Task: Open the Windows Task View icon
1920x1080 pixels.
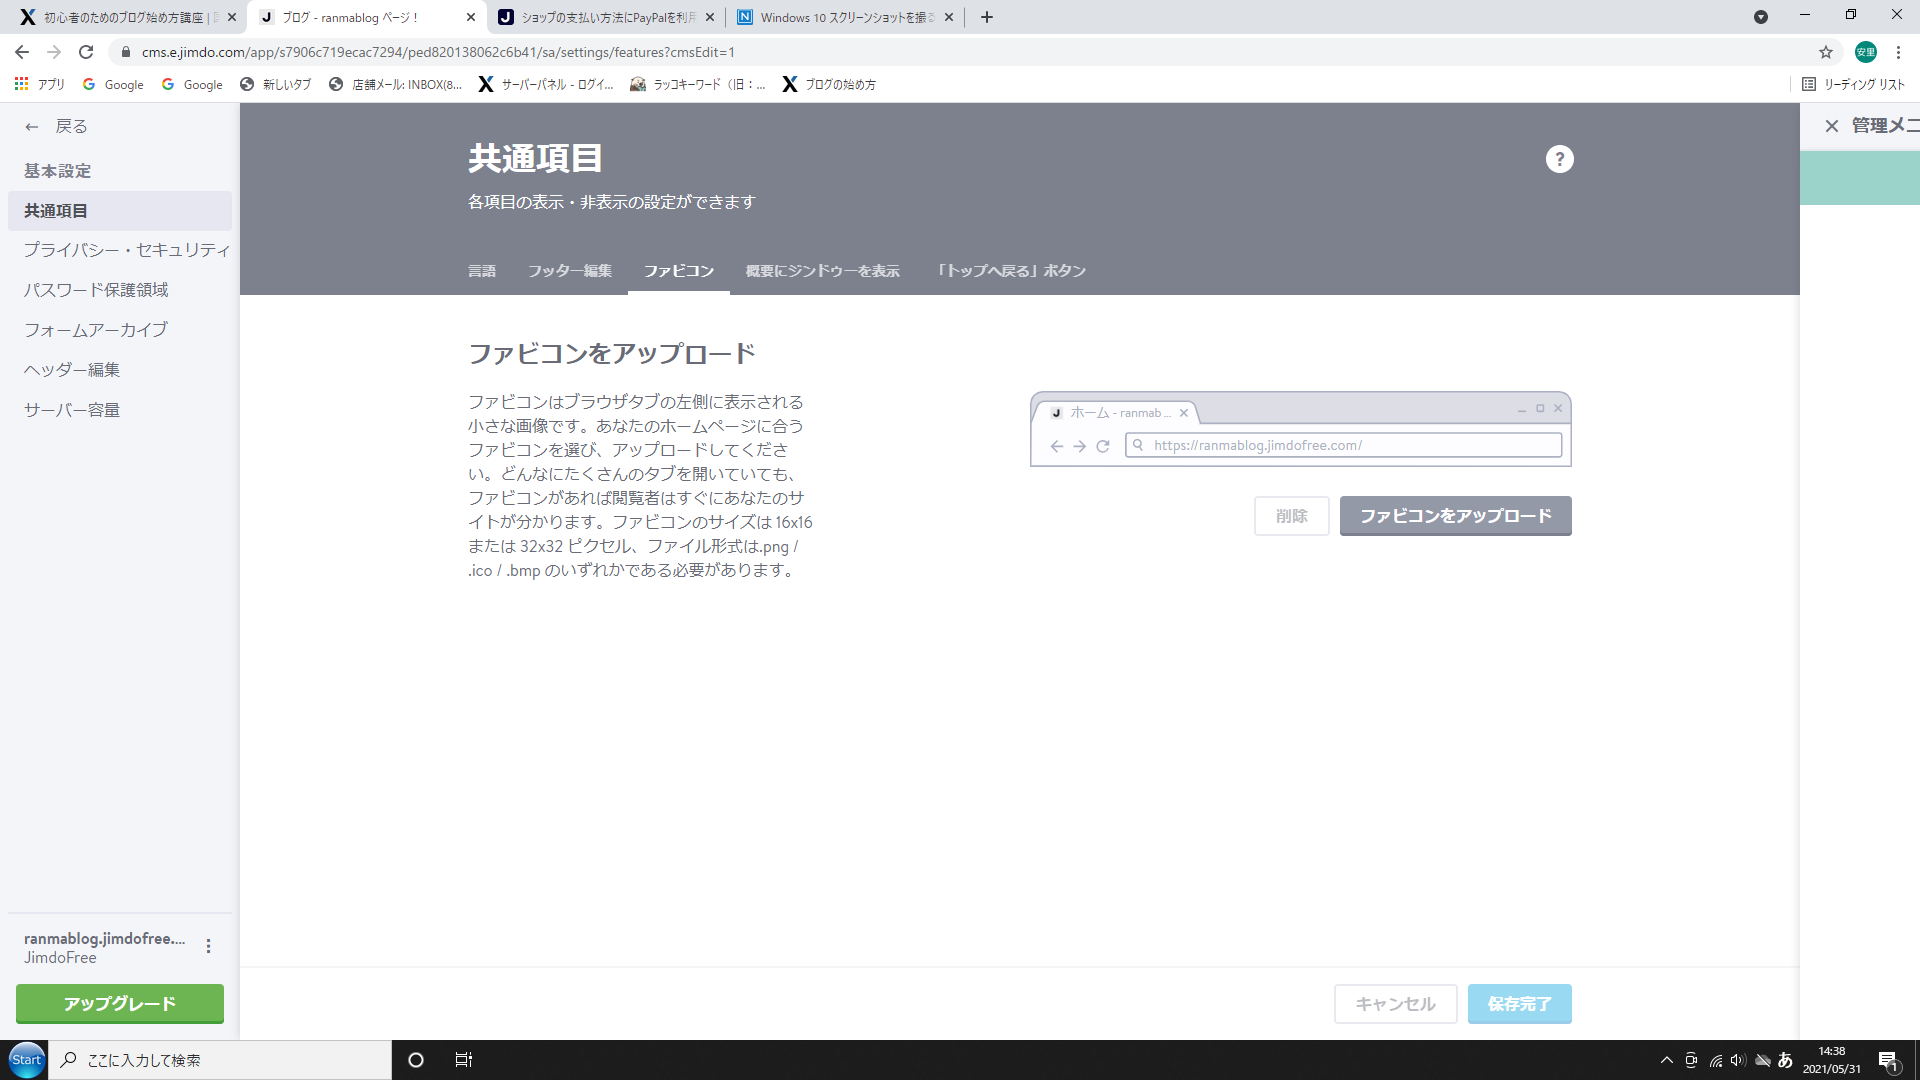Action: click(x=463, y=1060)
